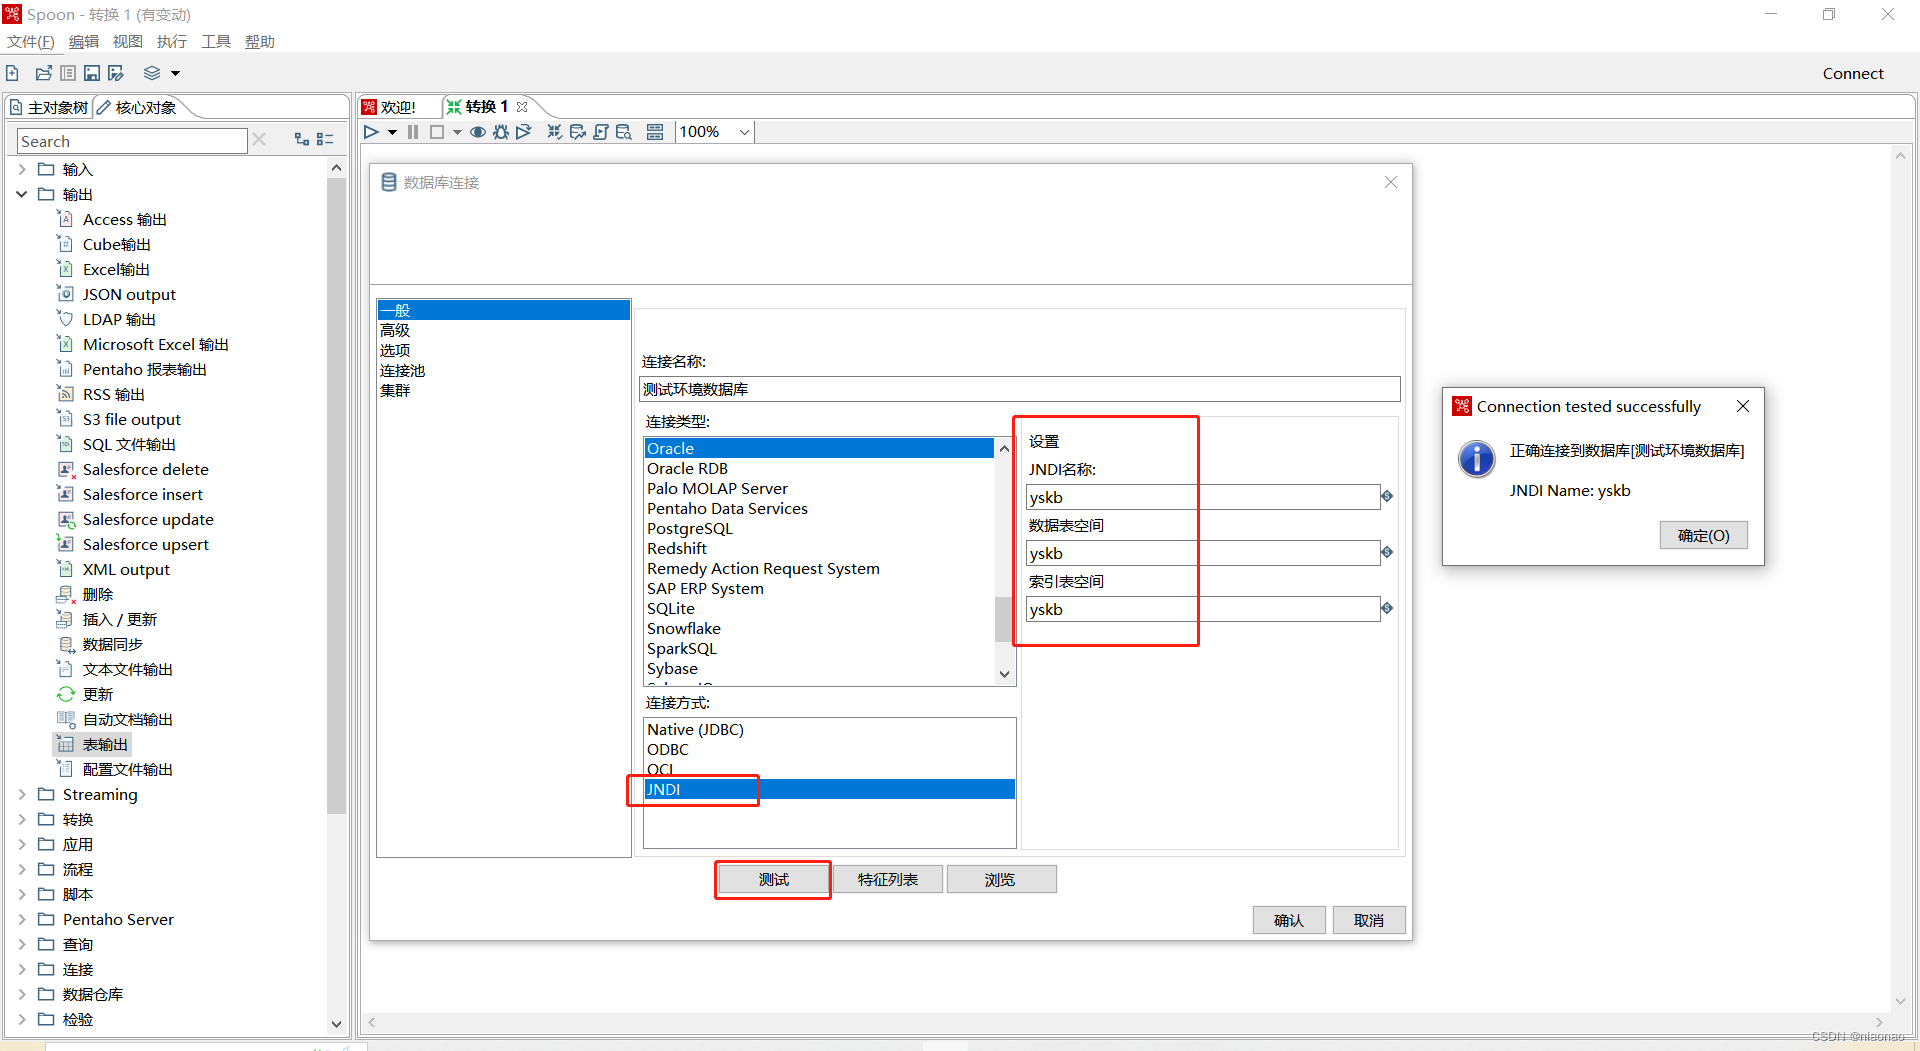
Task: Choose Native (JDBC) access method
Action: point(829,729)
